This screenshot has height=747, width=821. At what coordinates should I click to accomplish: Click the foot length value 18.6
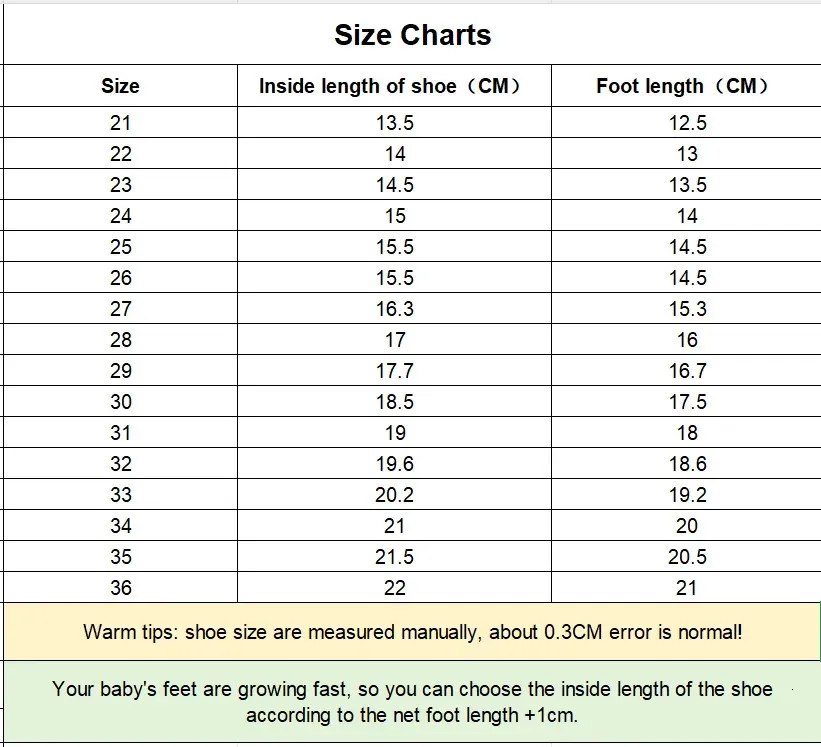point(686,464)
